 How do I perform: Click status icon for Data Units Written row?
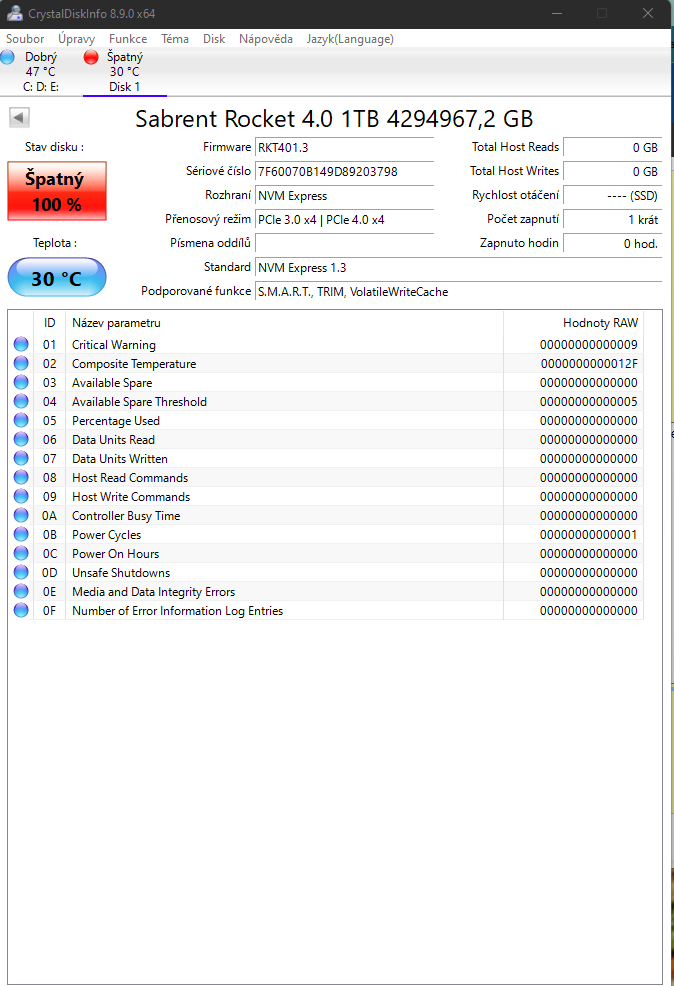(21, 458)
